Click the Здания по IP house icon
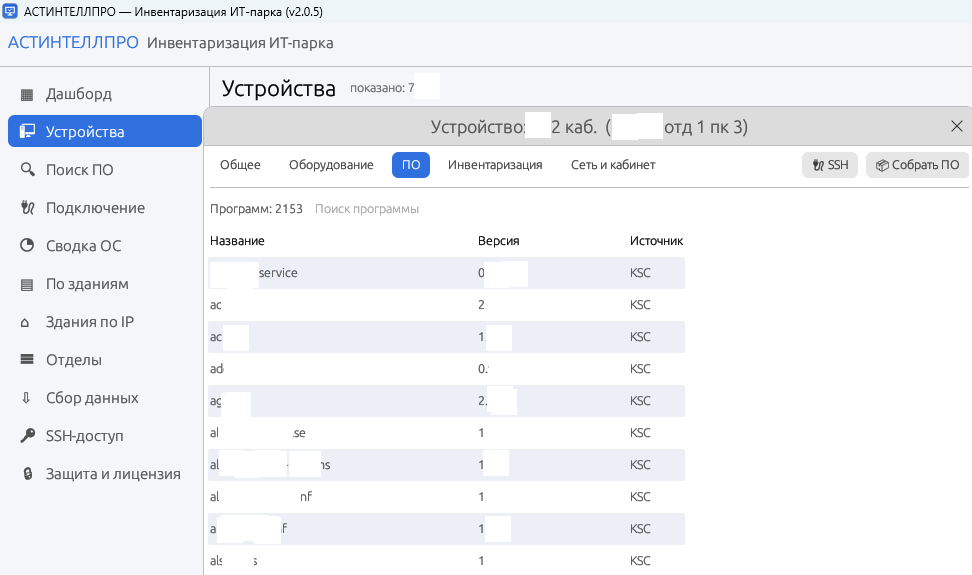 (25, 322)
